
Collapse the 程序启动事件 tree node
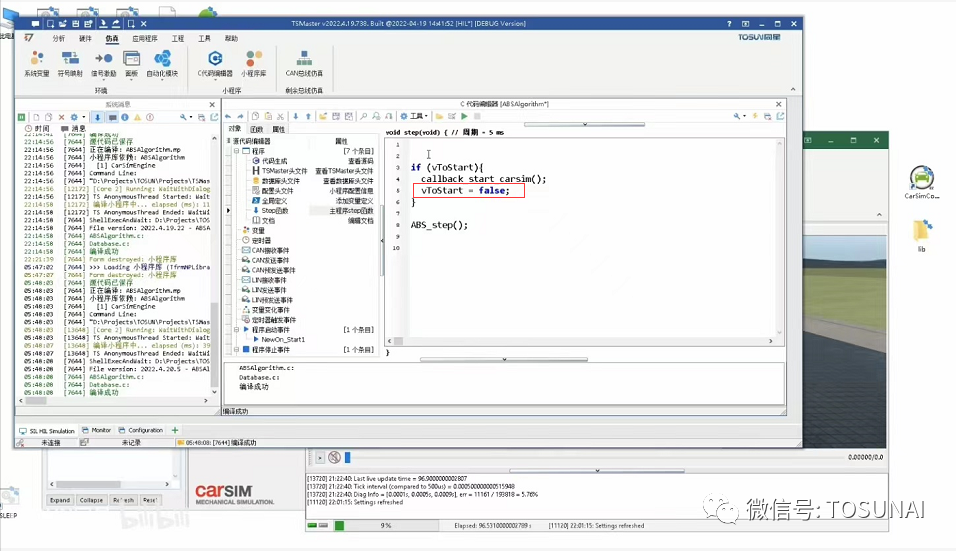[237, 330]
